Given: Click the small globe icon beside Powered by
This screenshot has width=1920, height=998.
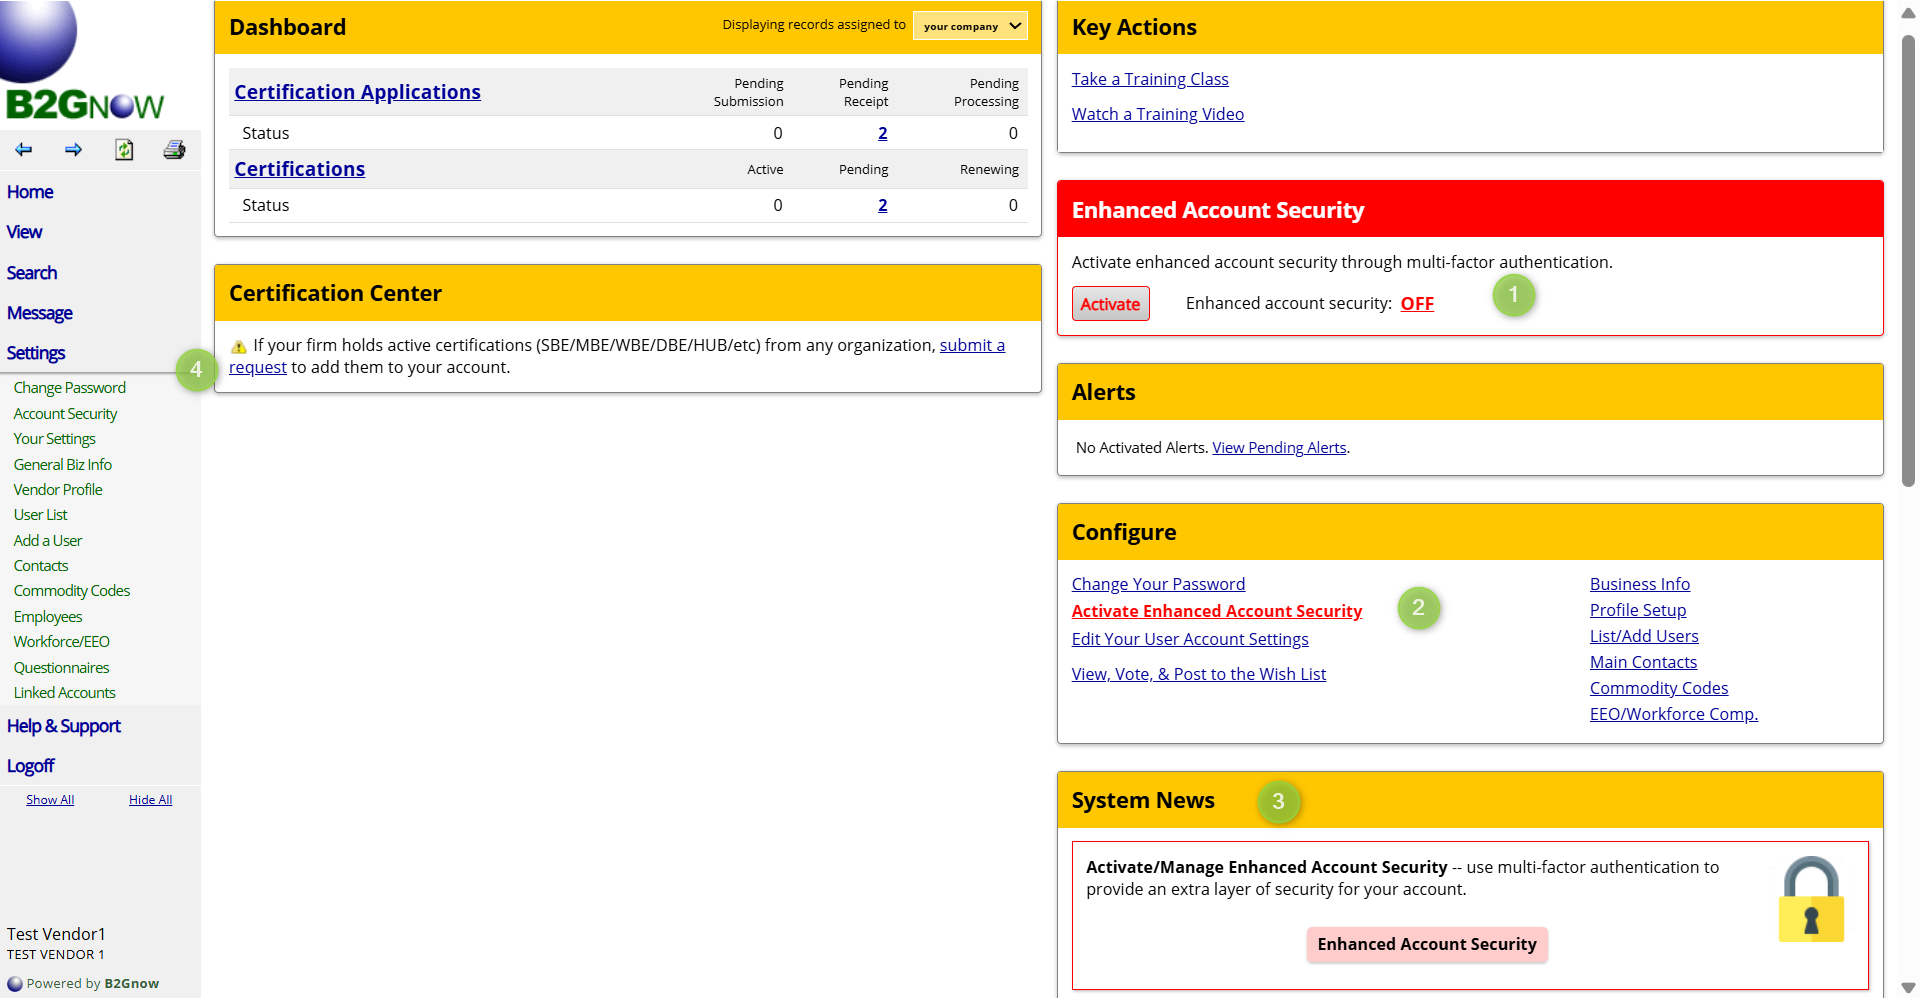Looking at the screenshot, I should click(15, 984).
